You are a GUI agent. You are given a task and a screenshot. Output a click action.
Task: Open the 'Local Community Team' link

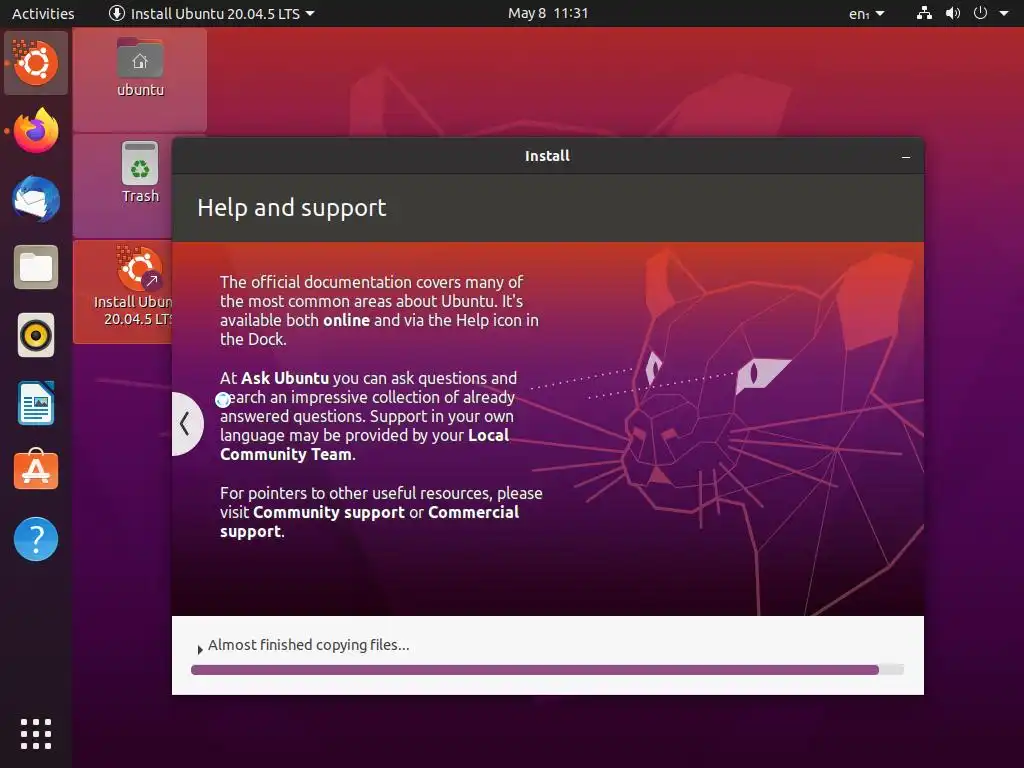[364, 445]
